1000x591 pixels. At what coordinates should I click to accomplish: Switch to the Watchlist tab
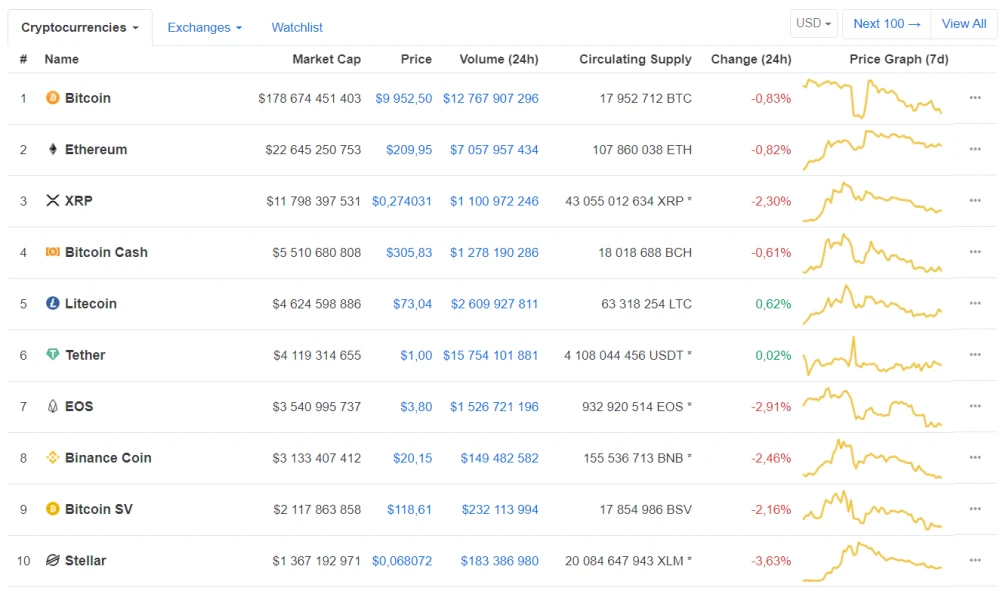coord(297,27)
